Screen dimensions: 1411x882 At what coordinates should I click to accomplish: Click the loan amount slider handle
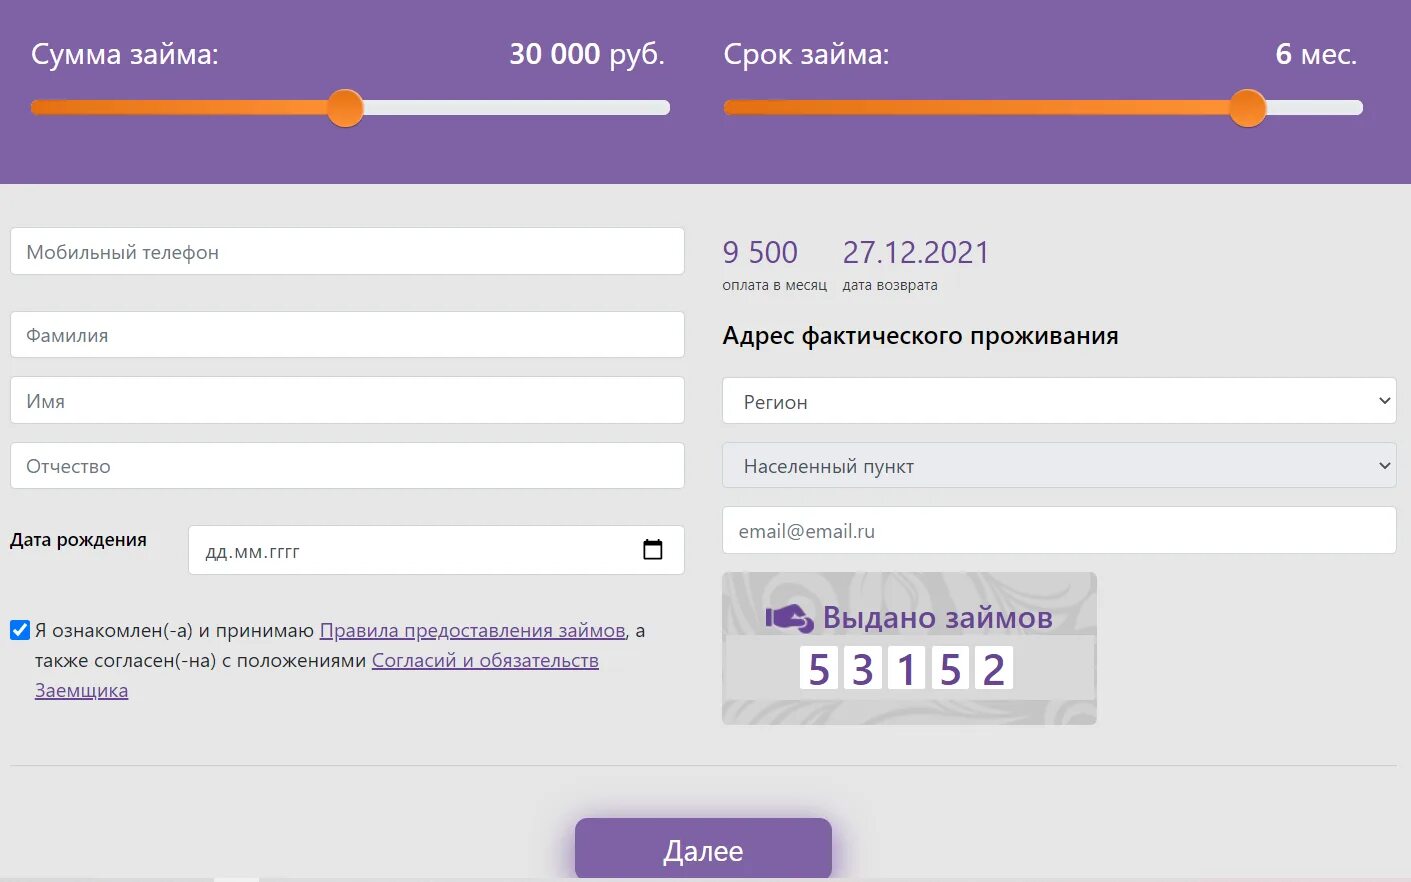[x=346, y=108]
